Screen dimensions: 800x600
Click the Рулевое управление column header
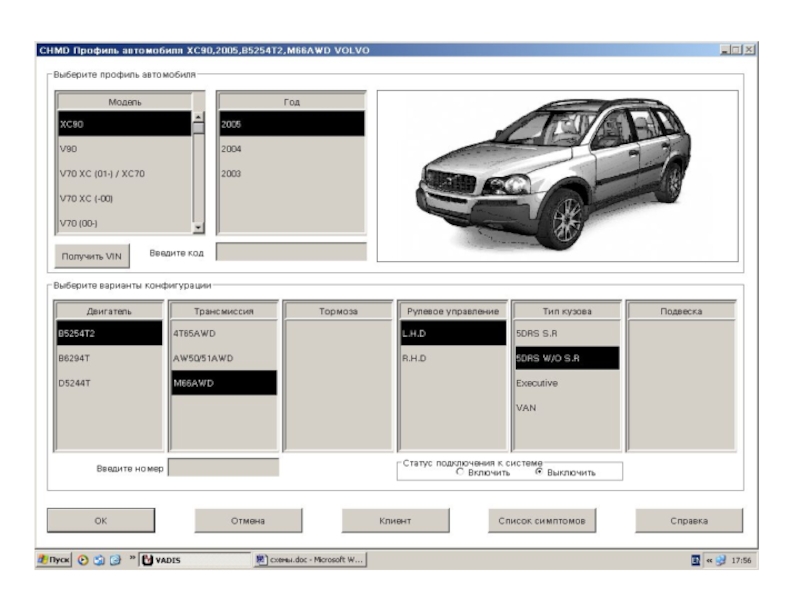[x=453, y=311]
